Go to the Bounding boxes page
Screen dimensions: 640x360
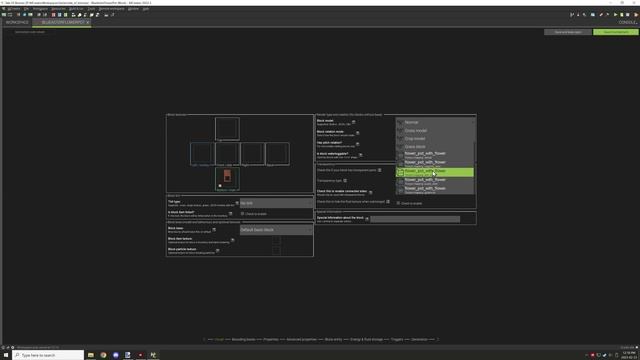(244, 339)
